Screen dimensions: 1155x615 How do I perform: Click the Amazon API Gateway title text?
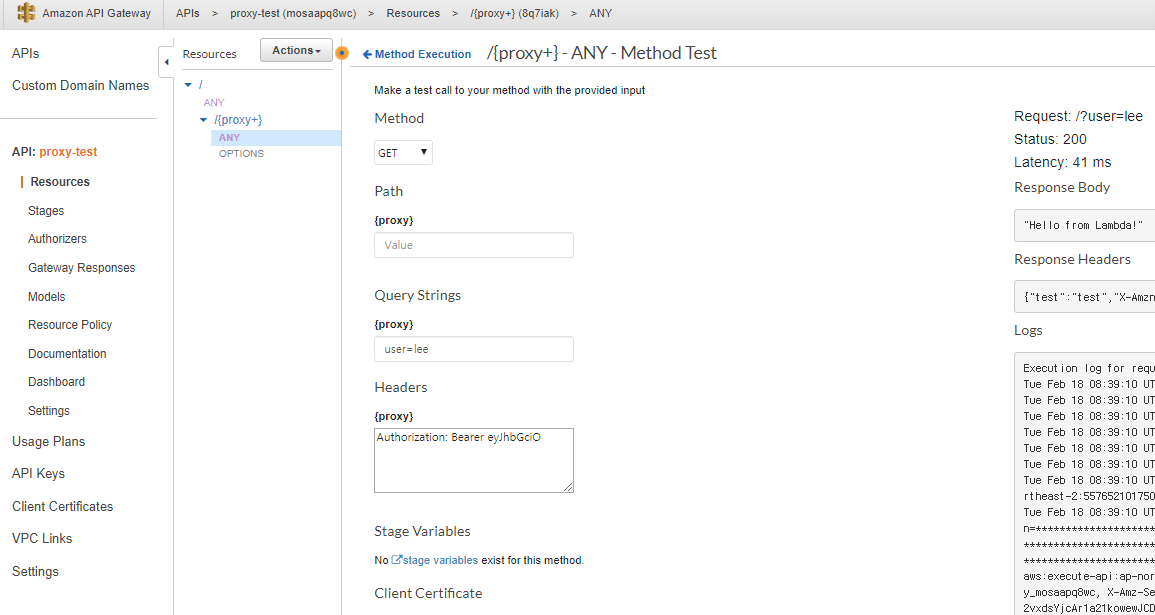[96, 13]
